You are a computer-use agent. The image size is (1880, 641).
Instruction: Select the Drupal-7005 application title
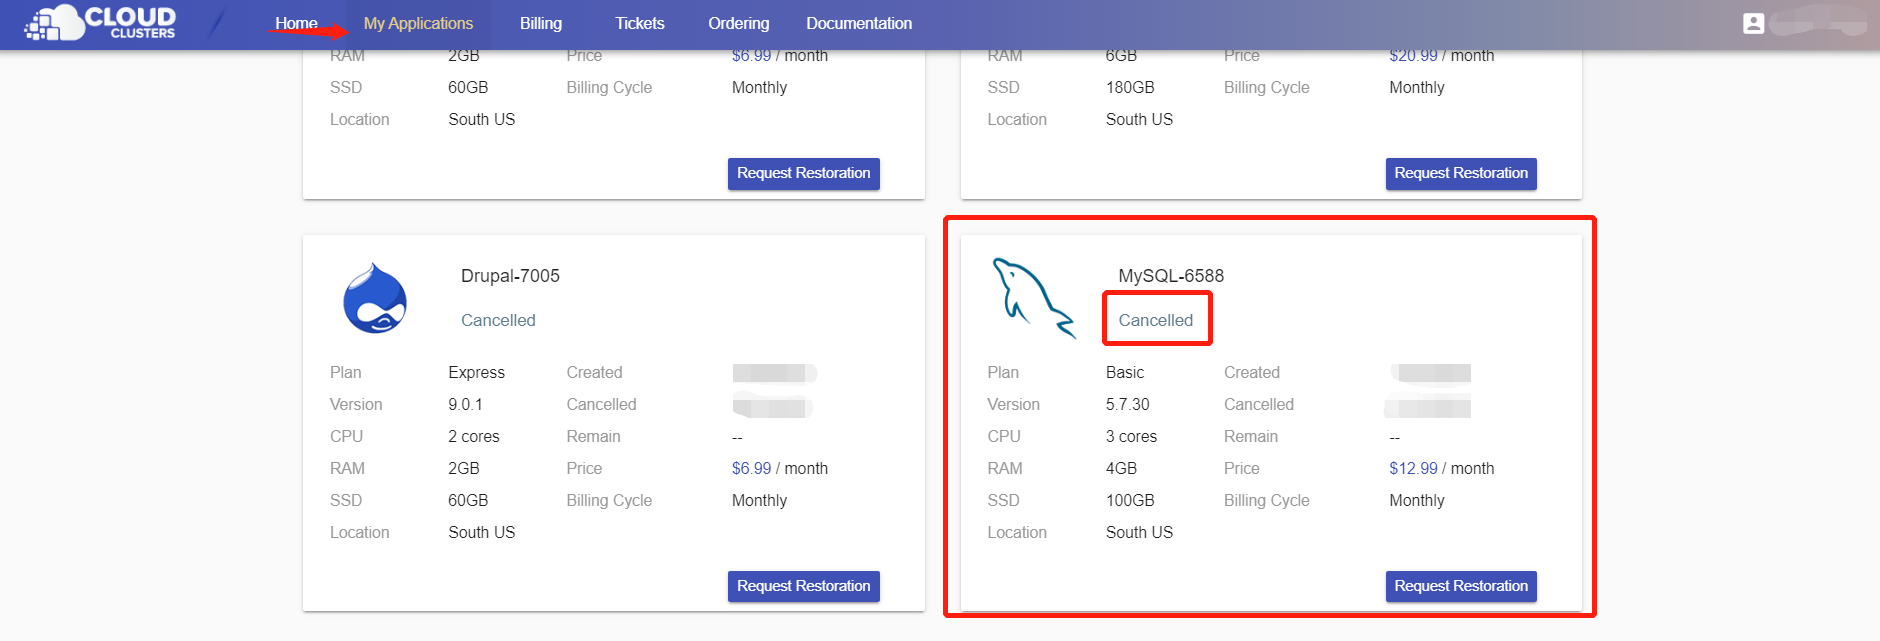point(510,276)
